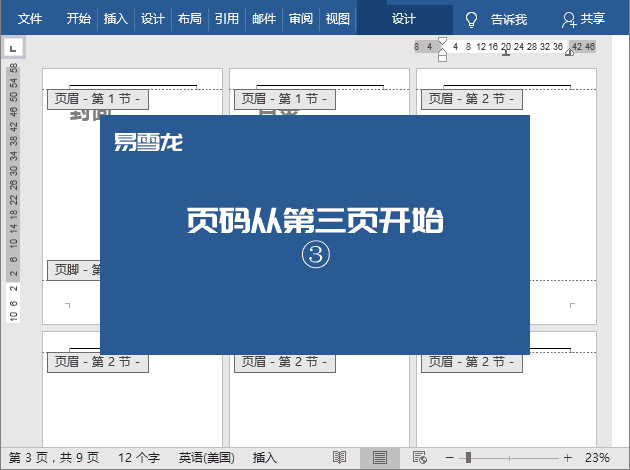Open the 文件 menu tab
This screenshot has height=470, width=630.
pyautogui.click(x=30, y=18)
